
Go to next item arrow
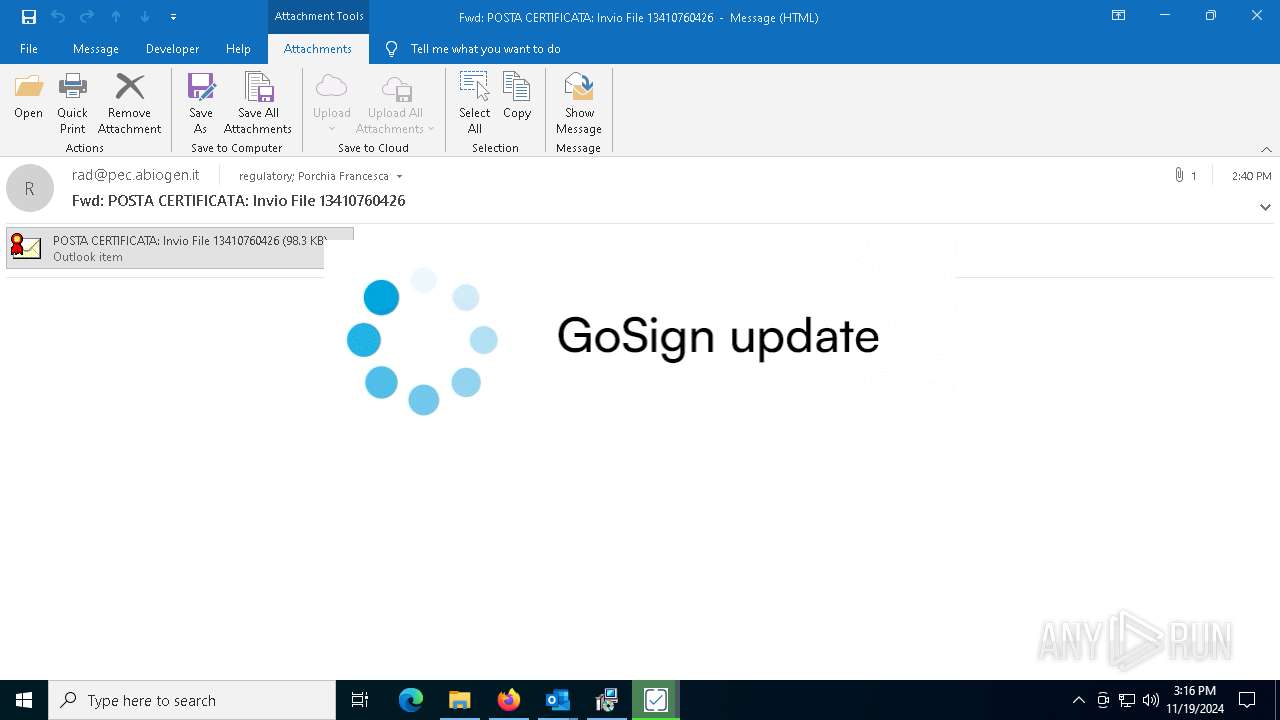click(x=145, y=17)
